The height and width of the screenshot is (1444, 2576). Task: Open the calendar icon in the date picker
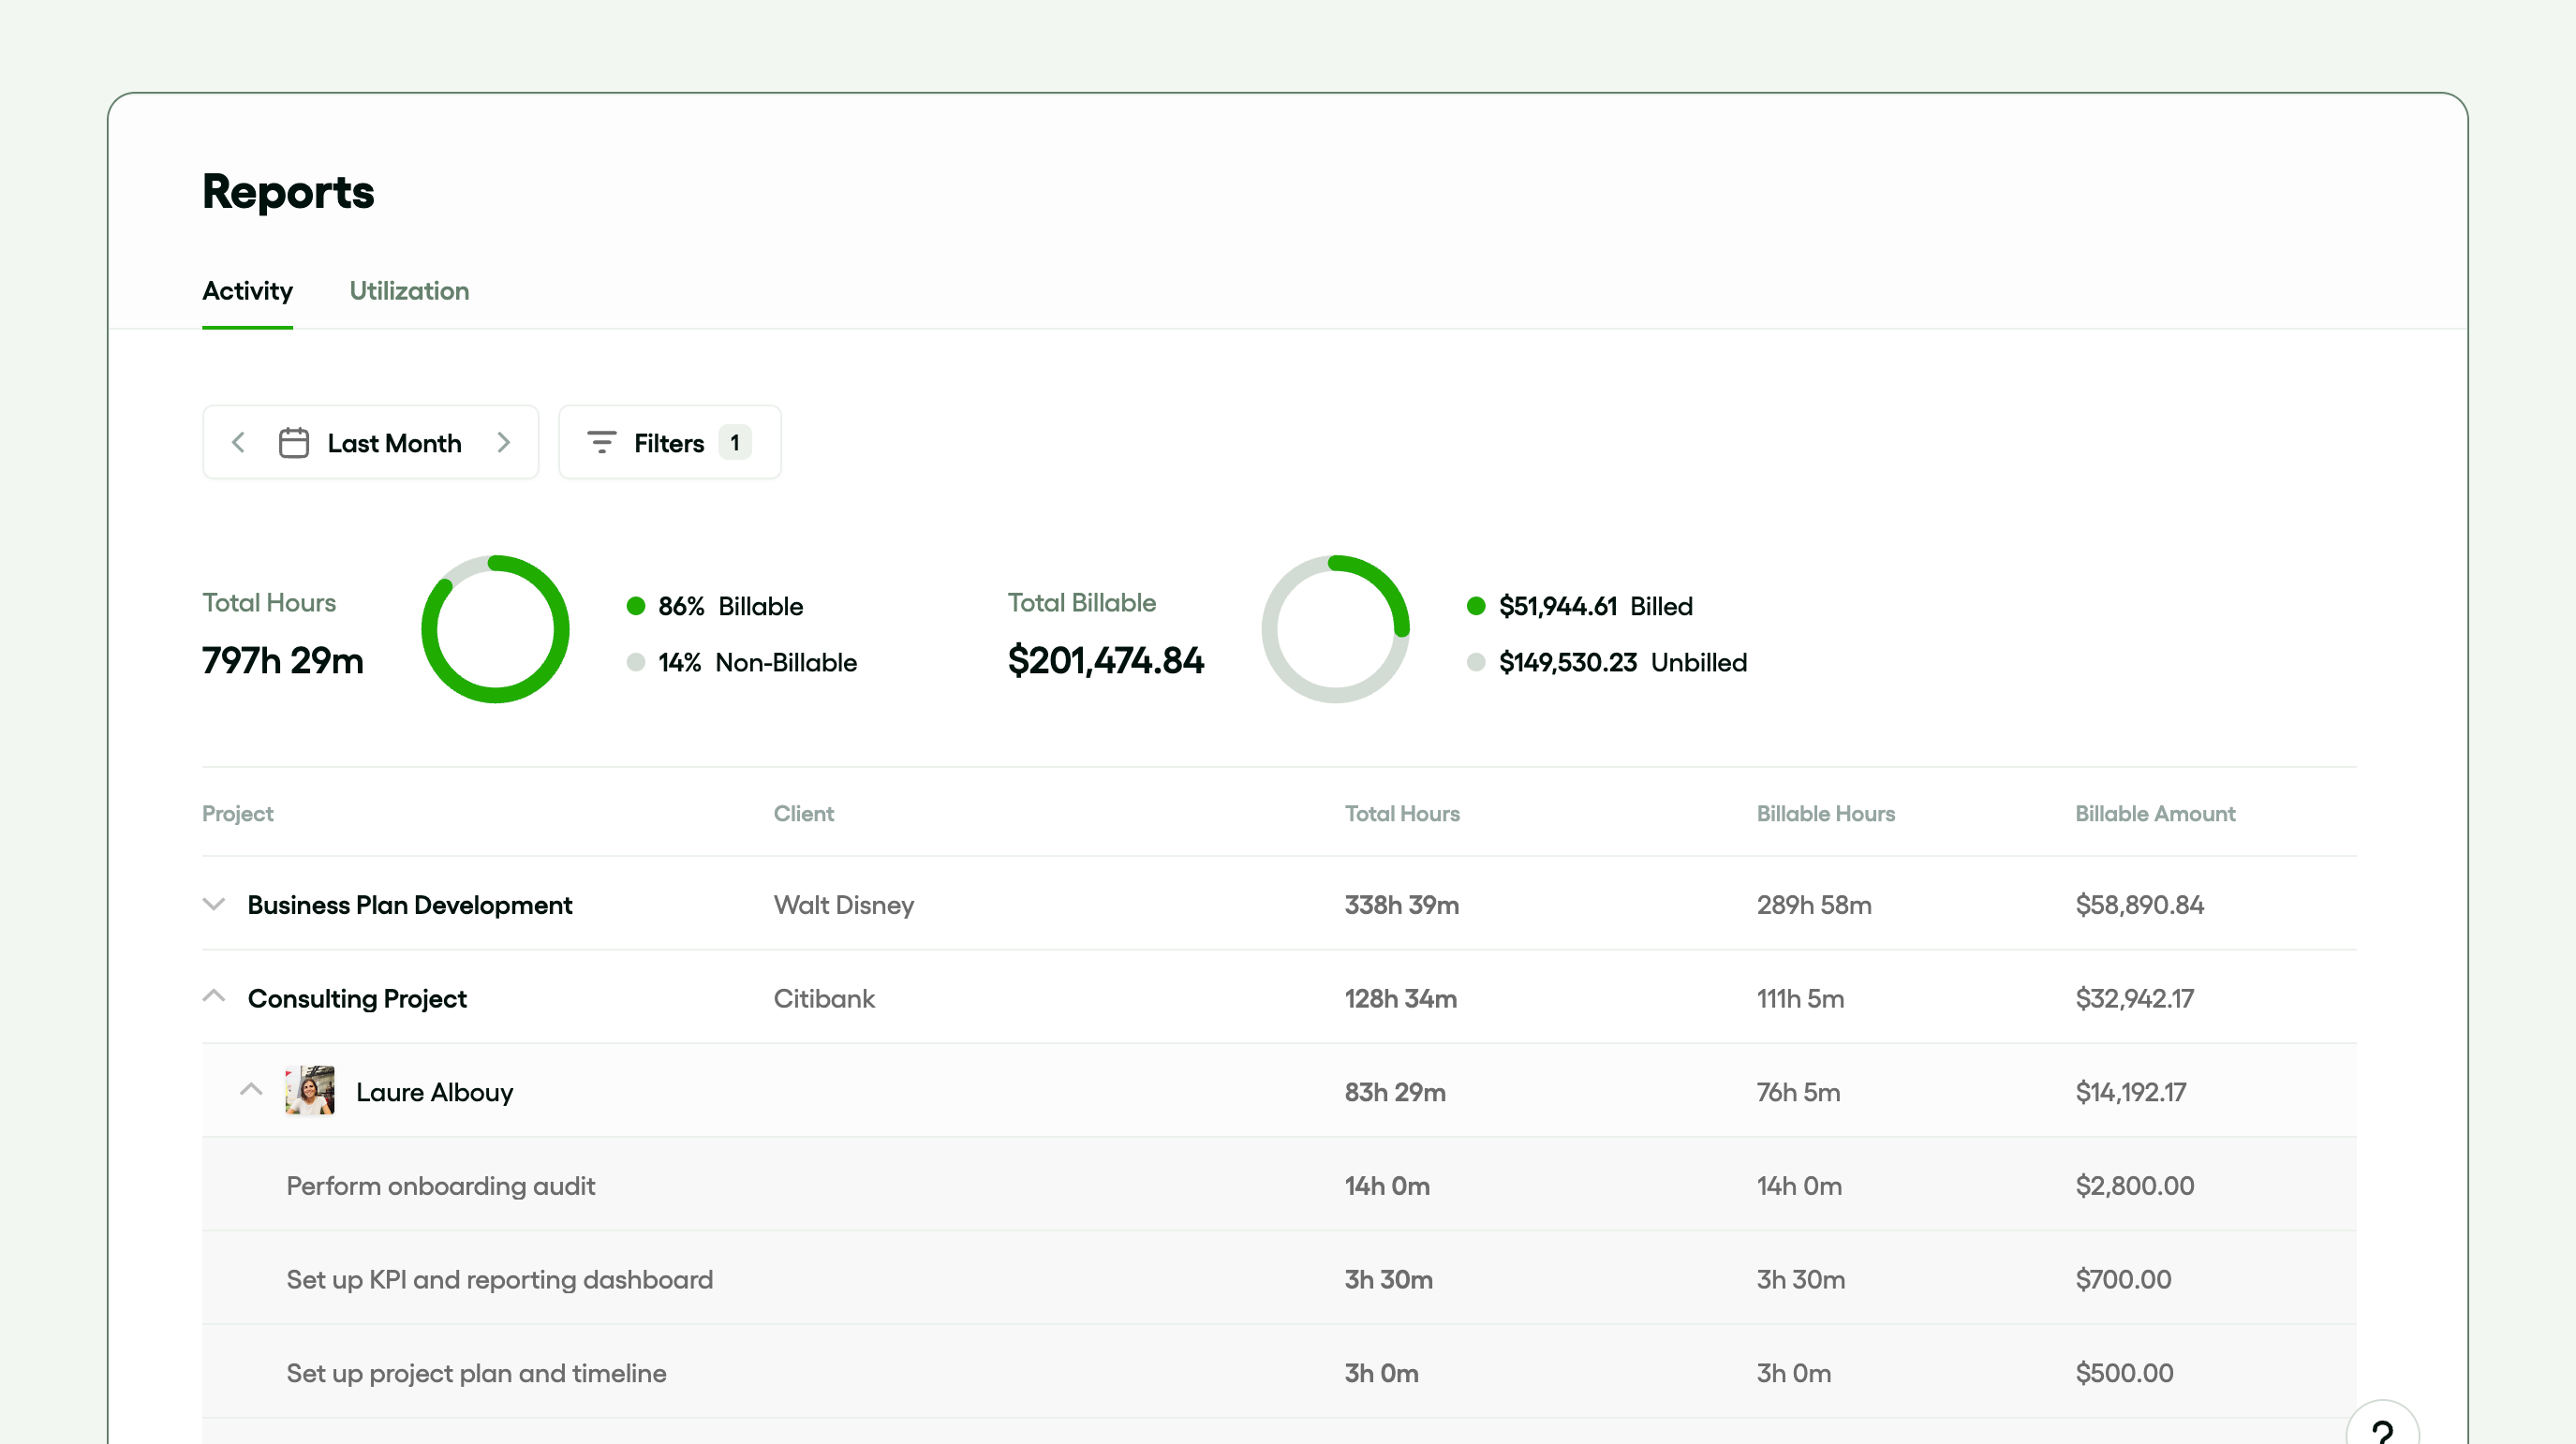[x=294, y=442]
